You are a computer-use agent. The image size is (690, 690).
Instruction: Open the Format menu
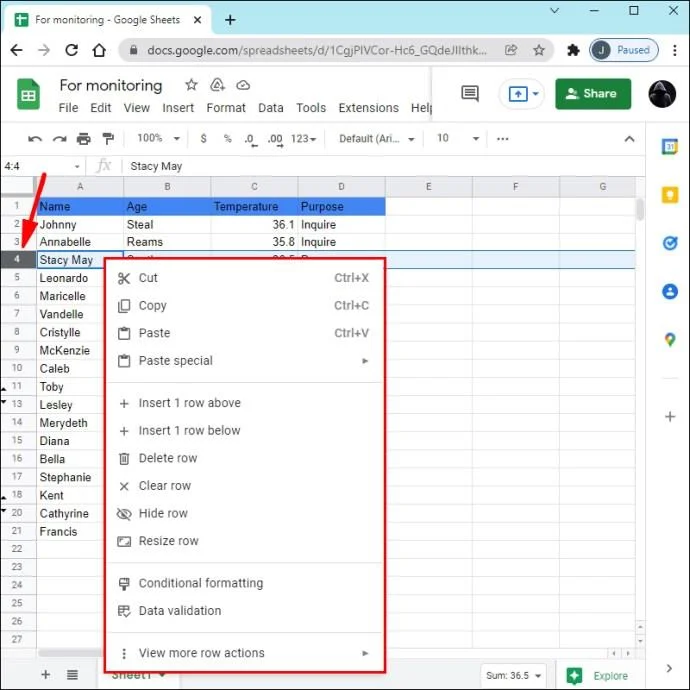(x=226, y=108)
